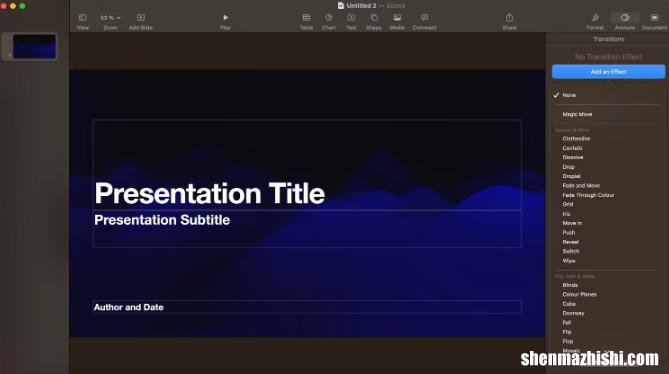Click the Keynote document icon in title bar

coord(340,6)
